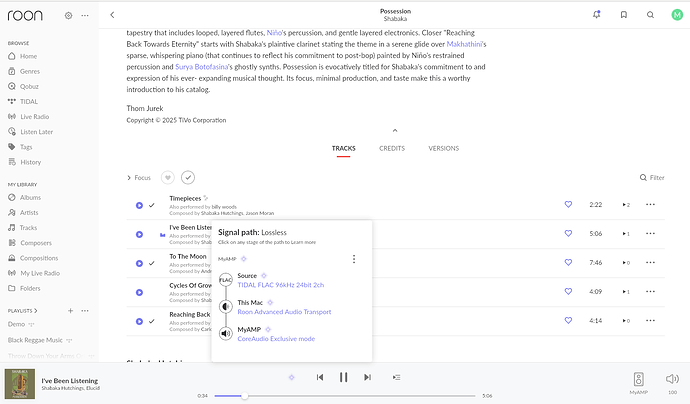This screenshot has height=404, width=690.
Task: Open Compositions in My Library
Action: coord(33,258)
